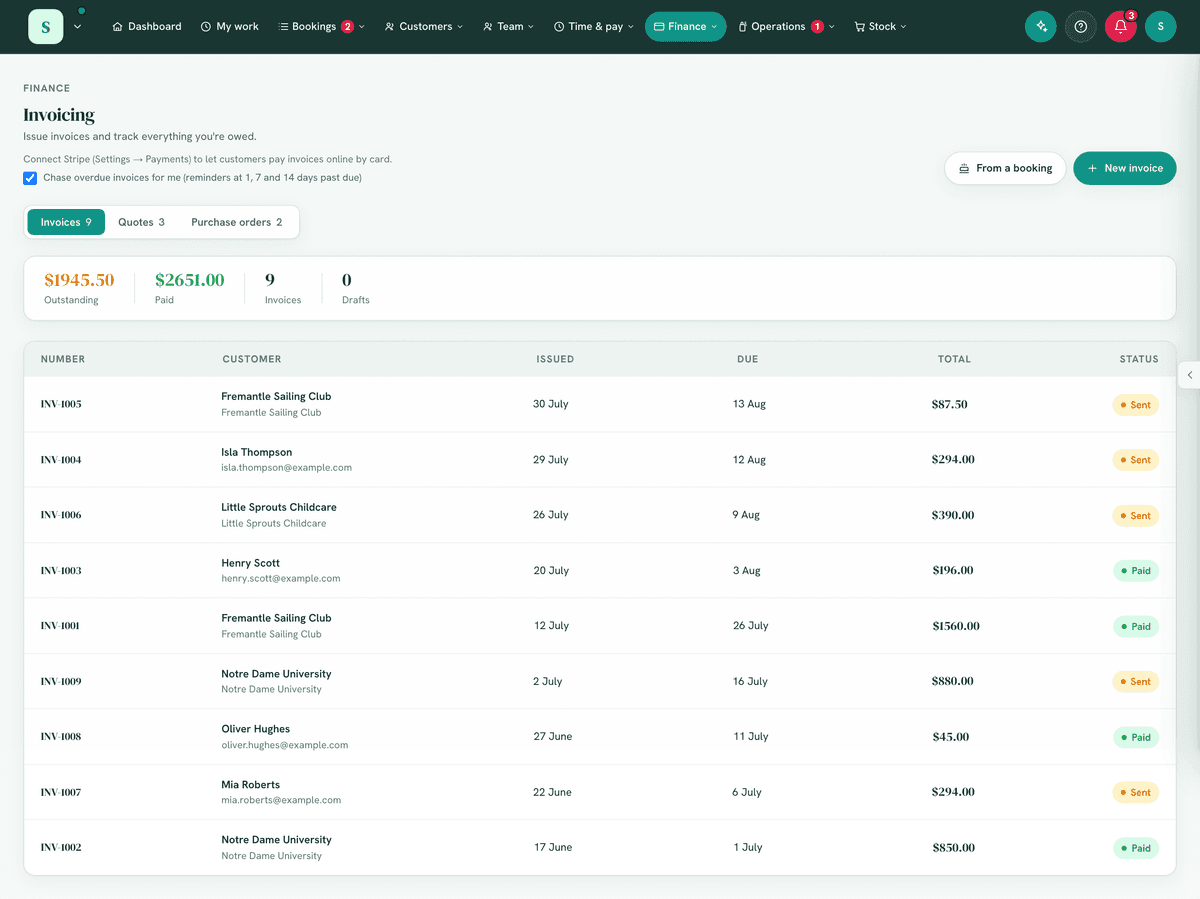
Task: Open the Stock dropdown
Action: (880, 27)
